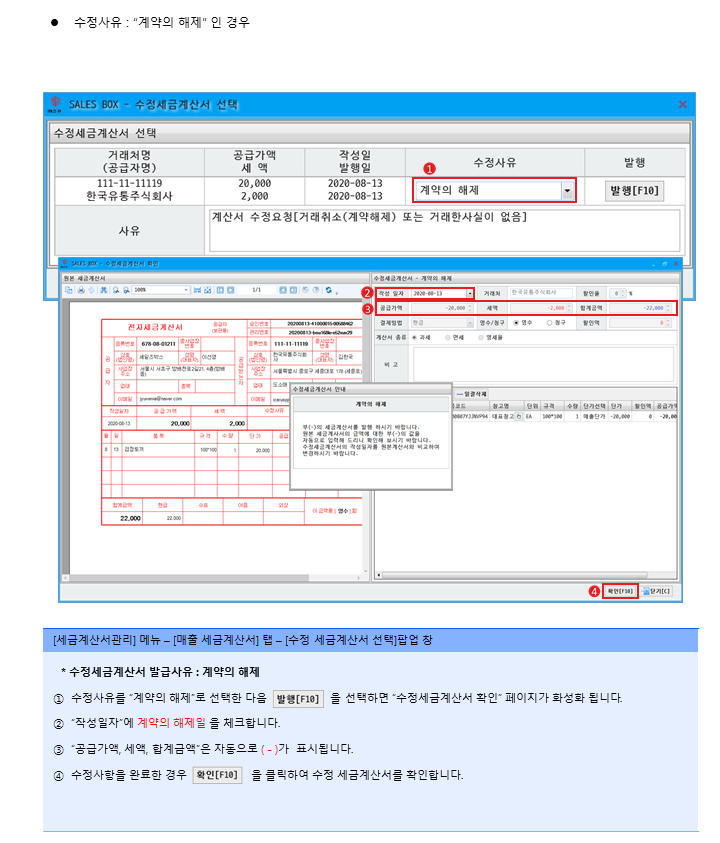
Task: Close the 수정세금계산서 확인 window
Action: [x=676, y=263]
